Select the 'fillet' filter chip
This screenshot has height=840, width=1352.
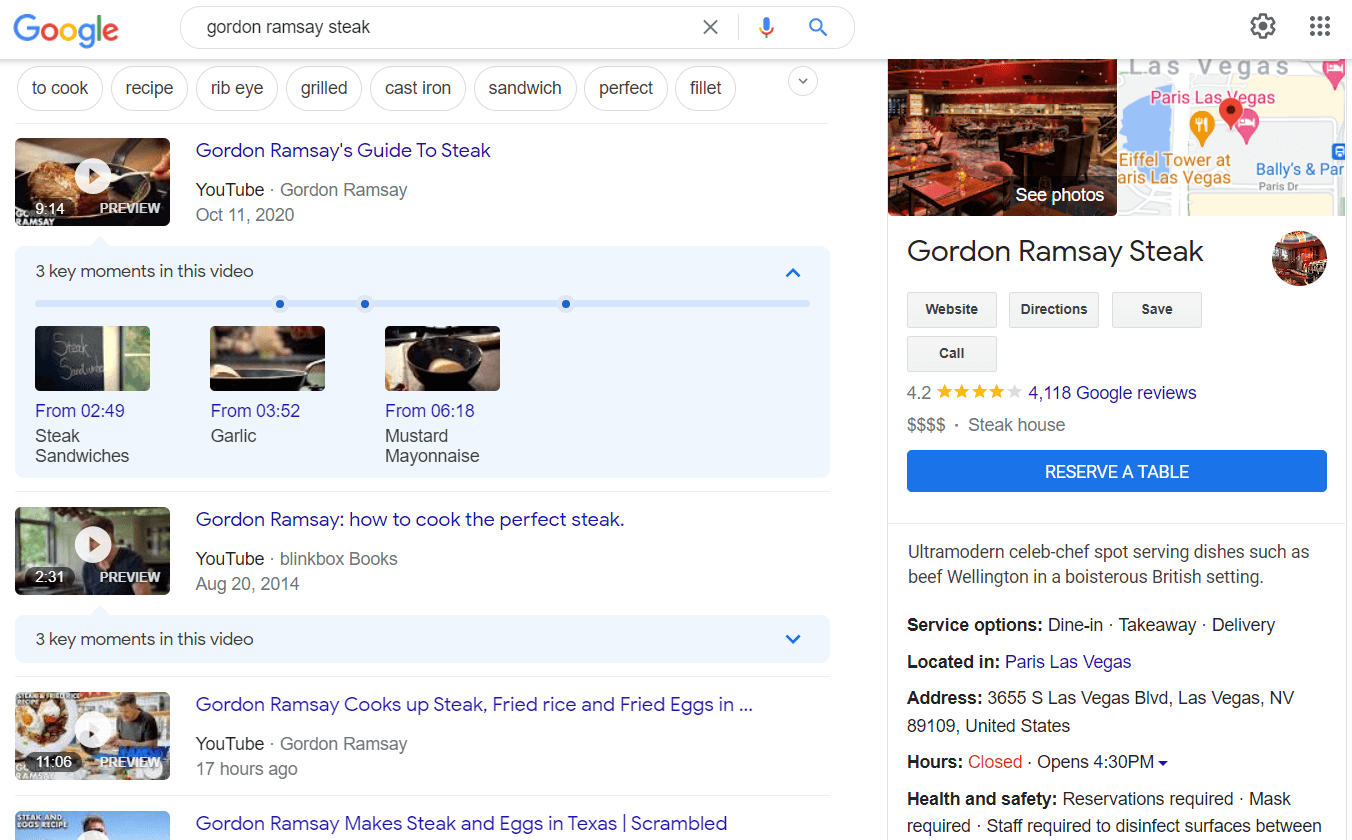pos(706,88)
